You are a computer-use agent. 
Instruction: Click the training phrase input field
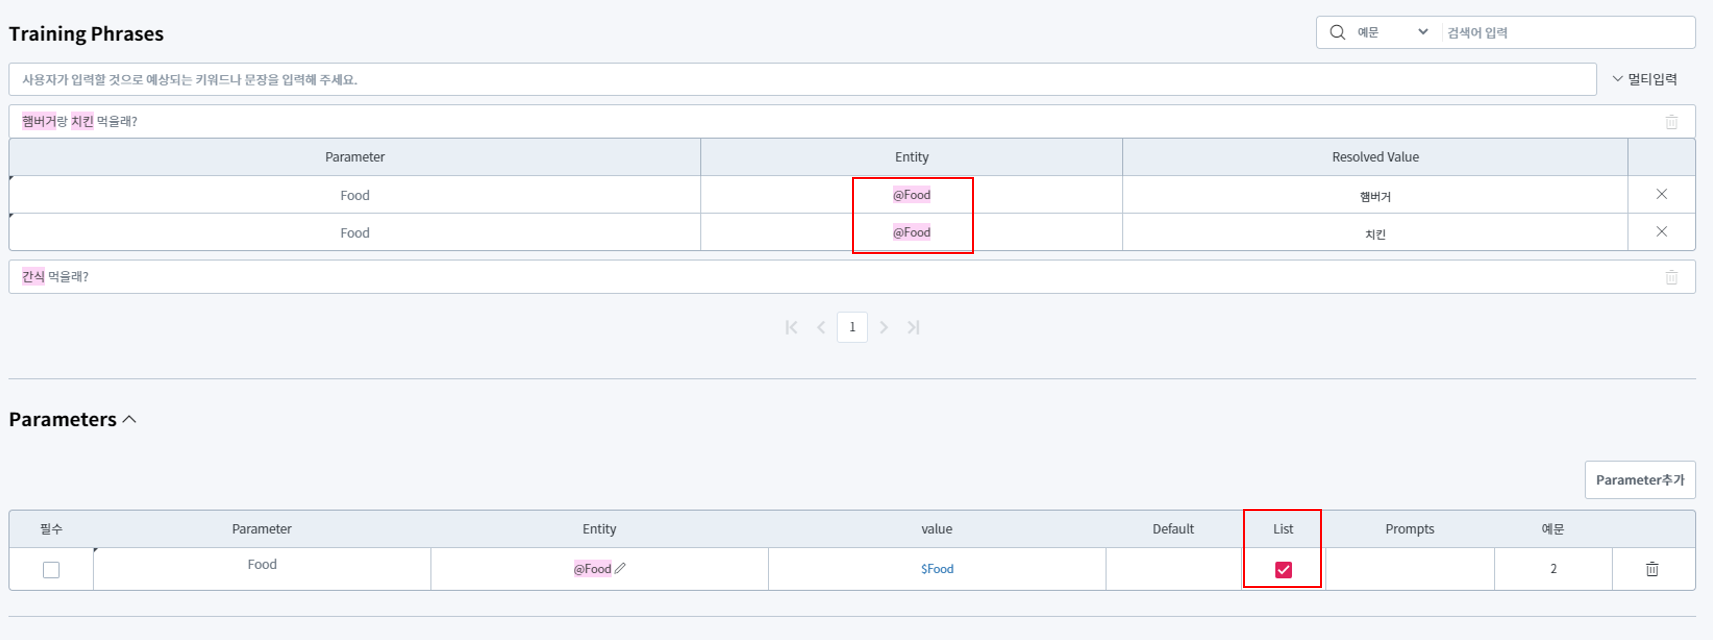pyautogui.click(x=800, y=80)
